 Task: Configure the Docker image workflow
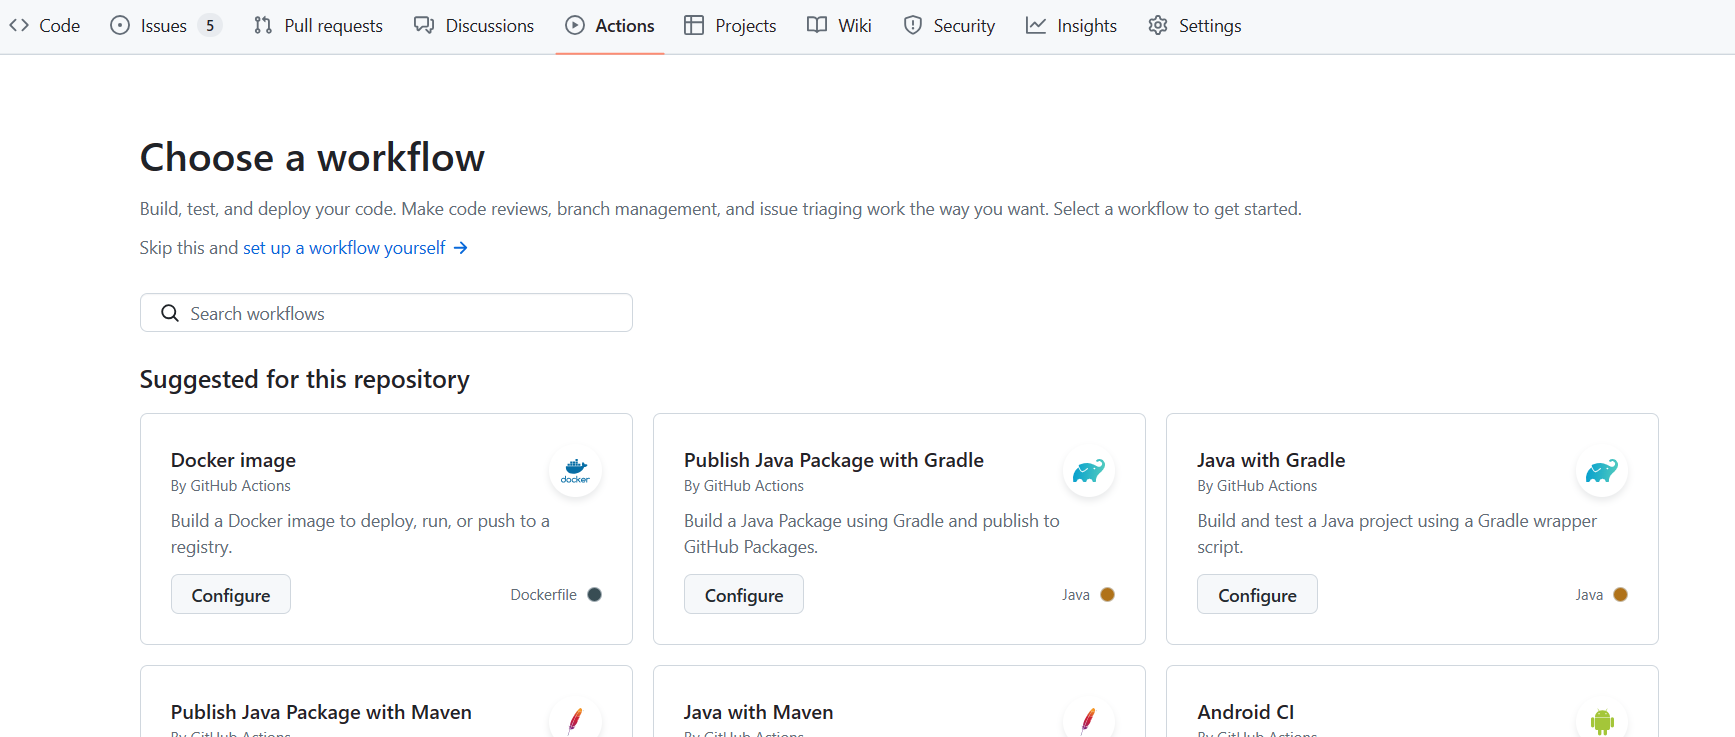231,595
